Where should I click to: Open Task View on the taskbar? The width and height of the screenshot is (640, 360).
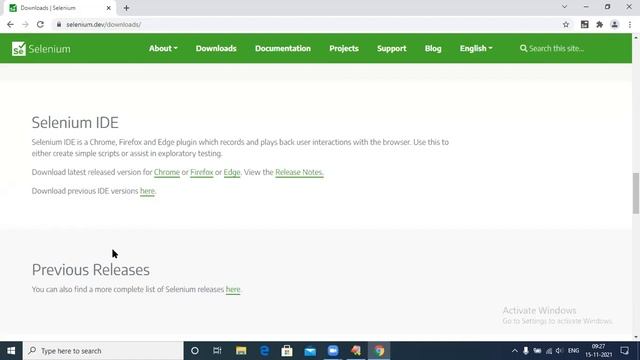tap(217, 351)
